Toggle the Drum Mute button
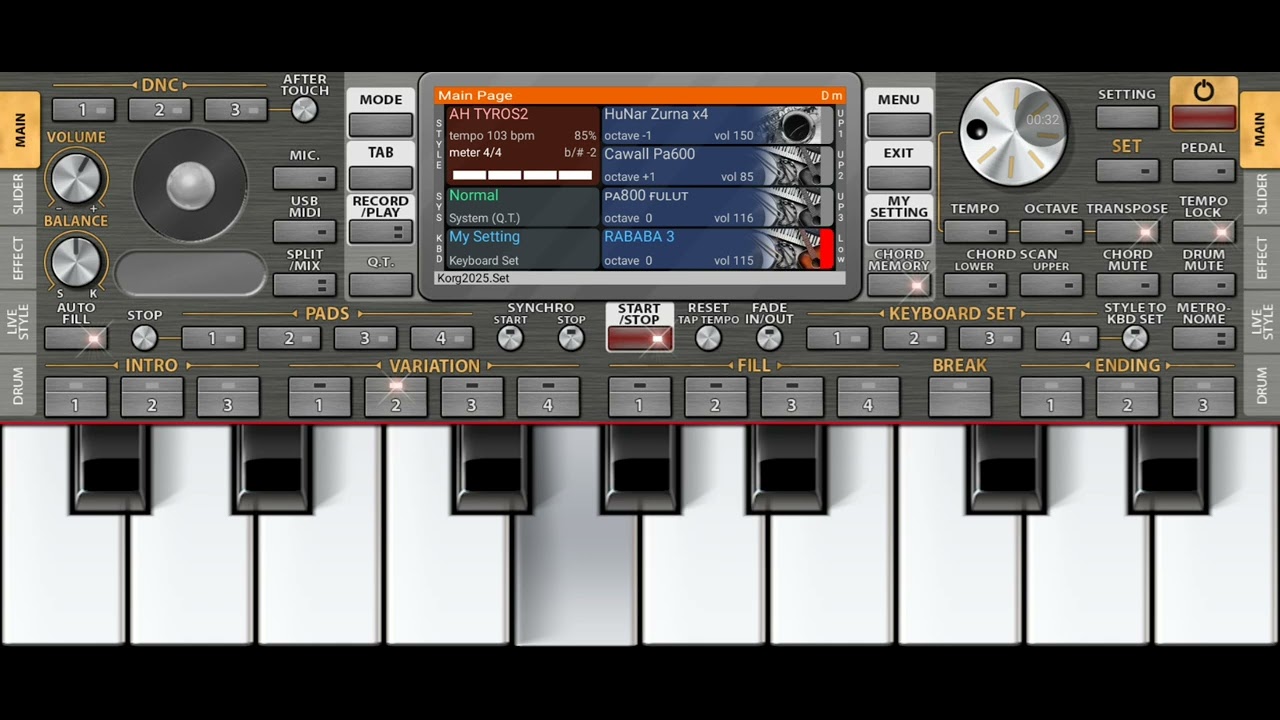The image size is (1280, 720). click(x=1203, y=284)
